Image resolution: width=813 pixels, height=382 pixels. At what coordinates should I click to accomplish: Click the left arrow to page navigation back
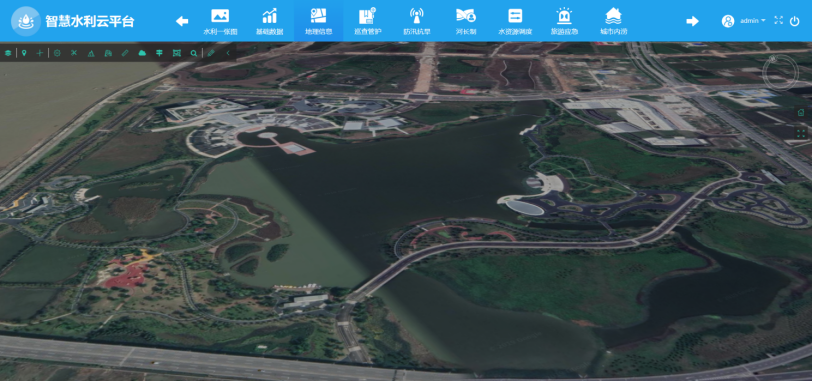[x=182, y=21]
